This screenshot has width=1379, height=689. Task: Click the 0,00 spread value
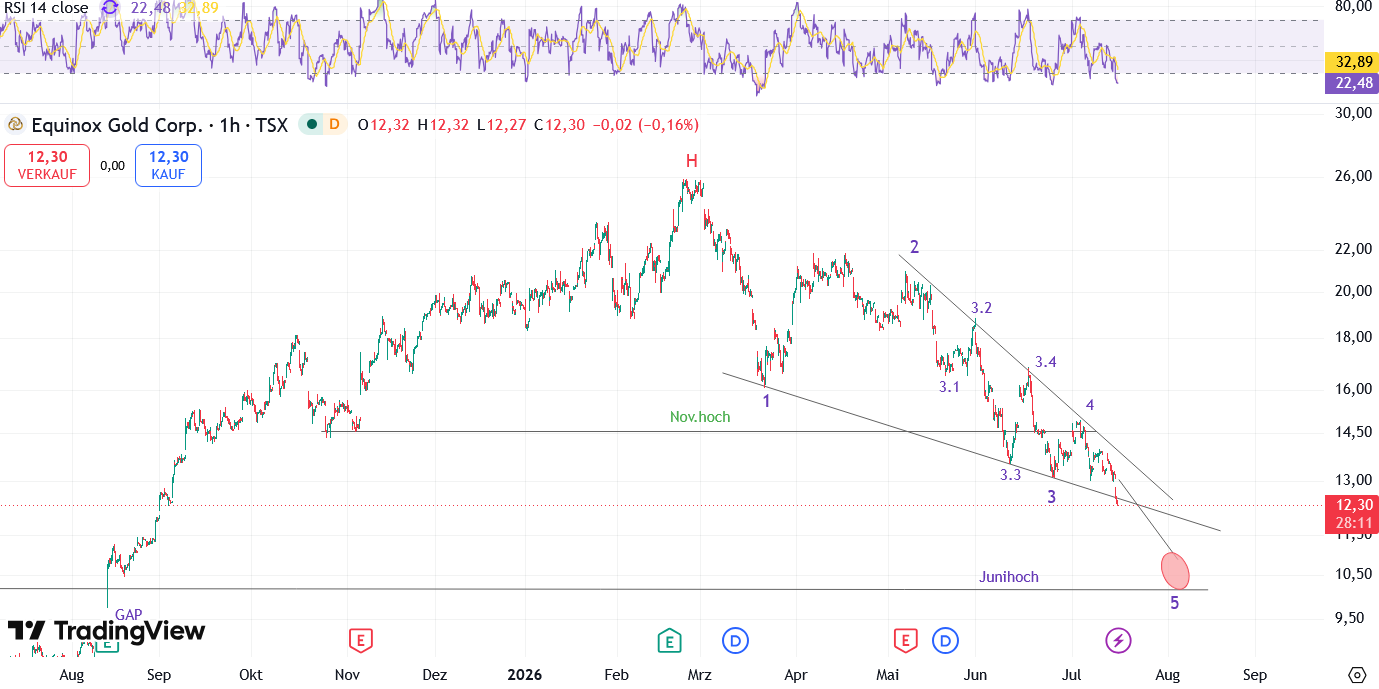(112, 166)
